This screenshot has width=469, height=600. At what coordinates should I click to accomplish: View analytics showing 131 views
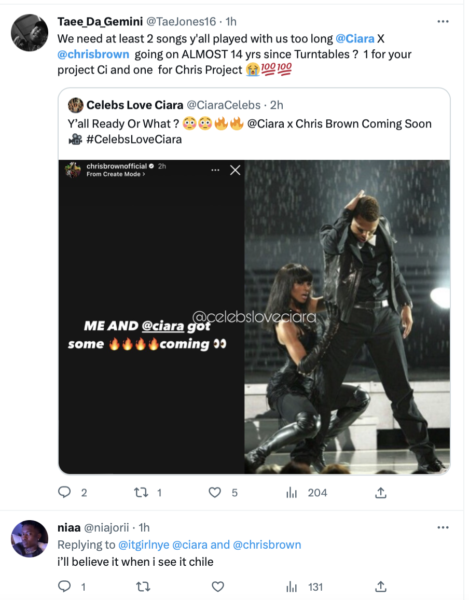[305, 587]
